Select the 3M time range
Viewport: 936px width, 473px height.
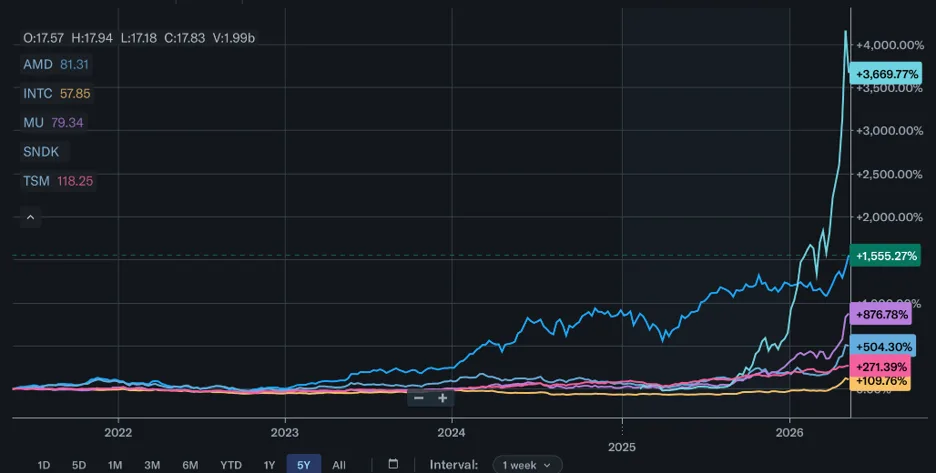152,465
